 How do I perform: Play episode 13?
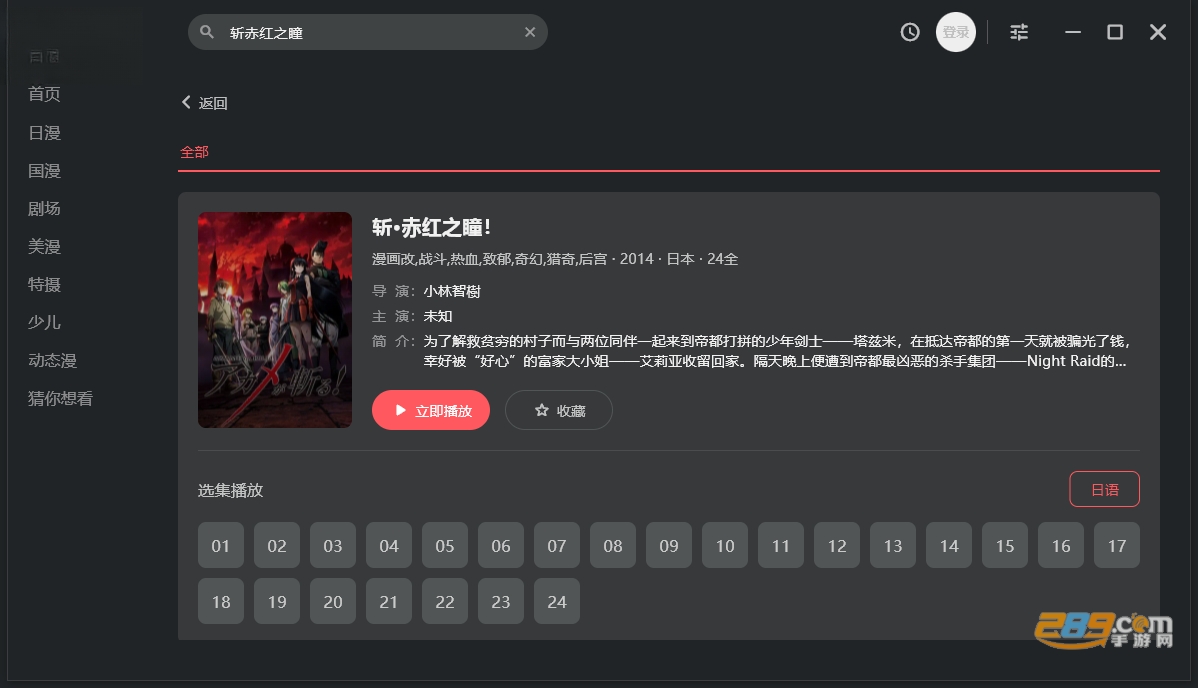tap(892, 546)
